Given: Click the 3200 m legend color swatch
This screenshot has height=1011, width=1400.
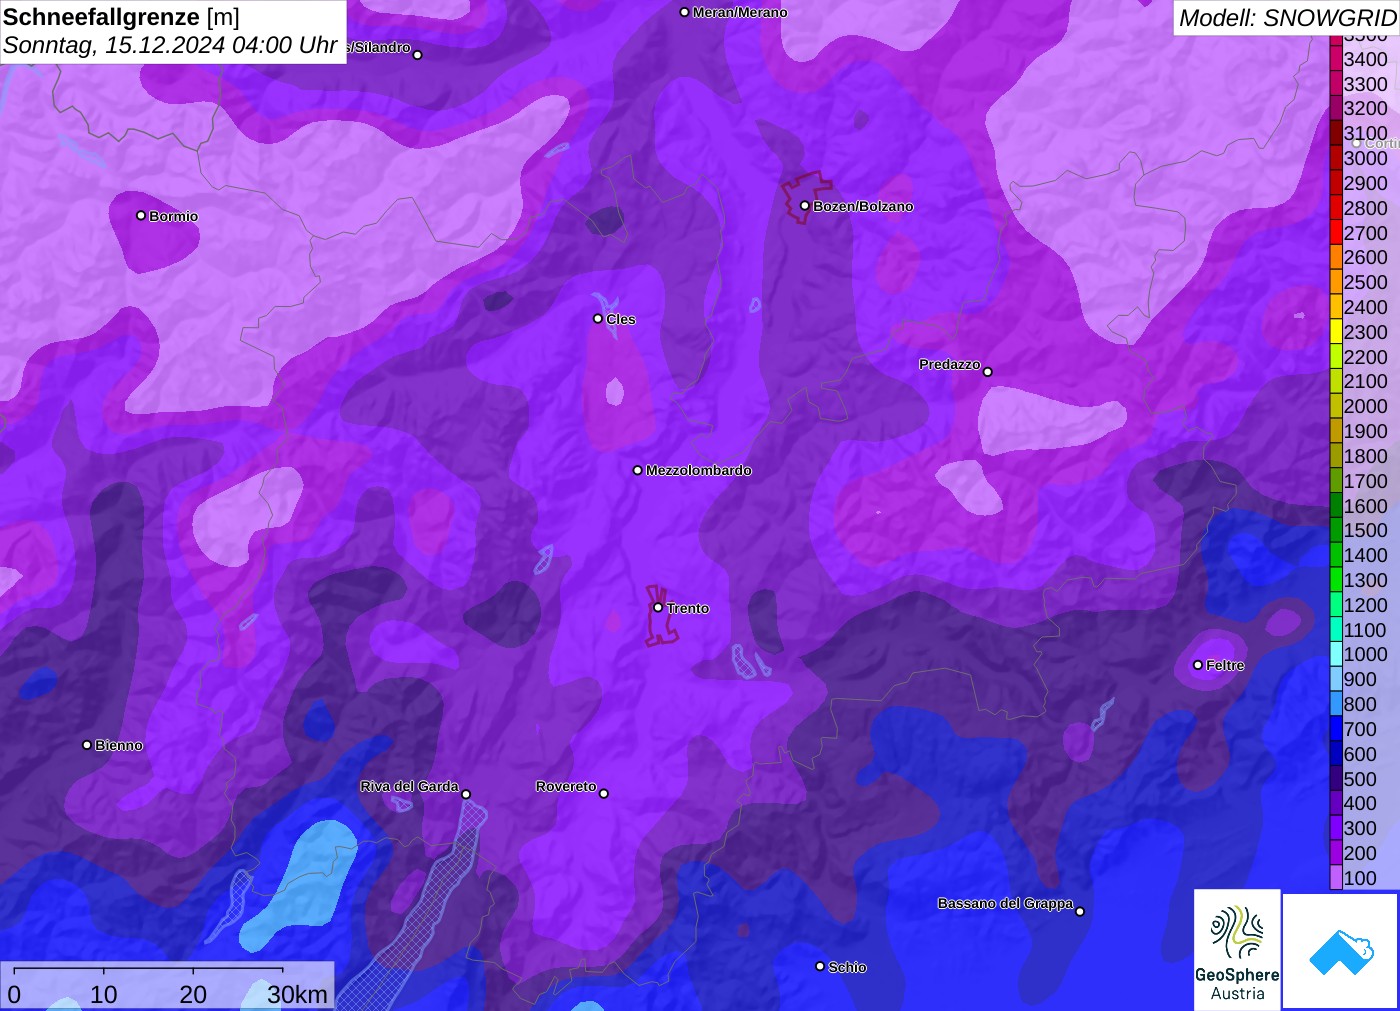Looking at the screenshot, I should [1336, 108].
